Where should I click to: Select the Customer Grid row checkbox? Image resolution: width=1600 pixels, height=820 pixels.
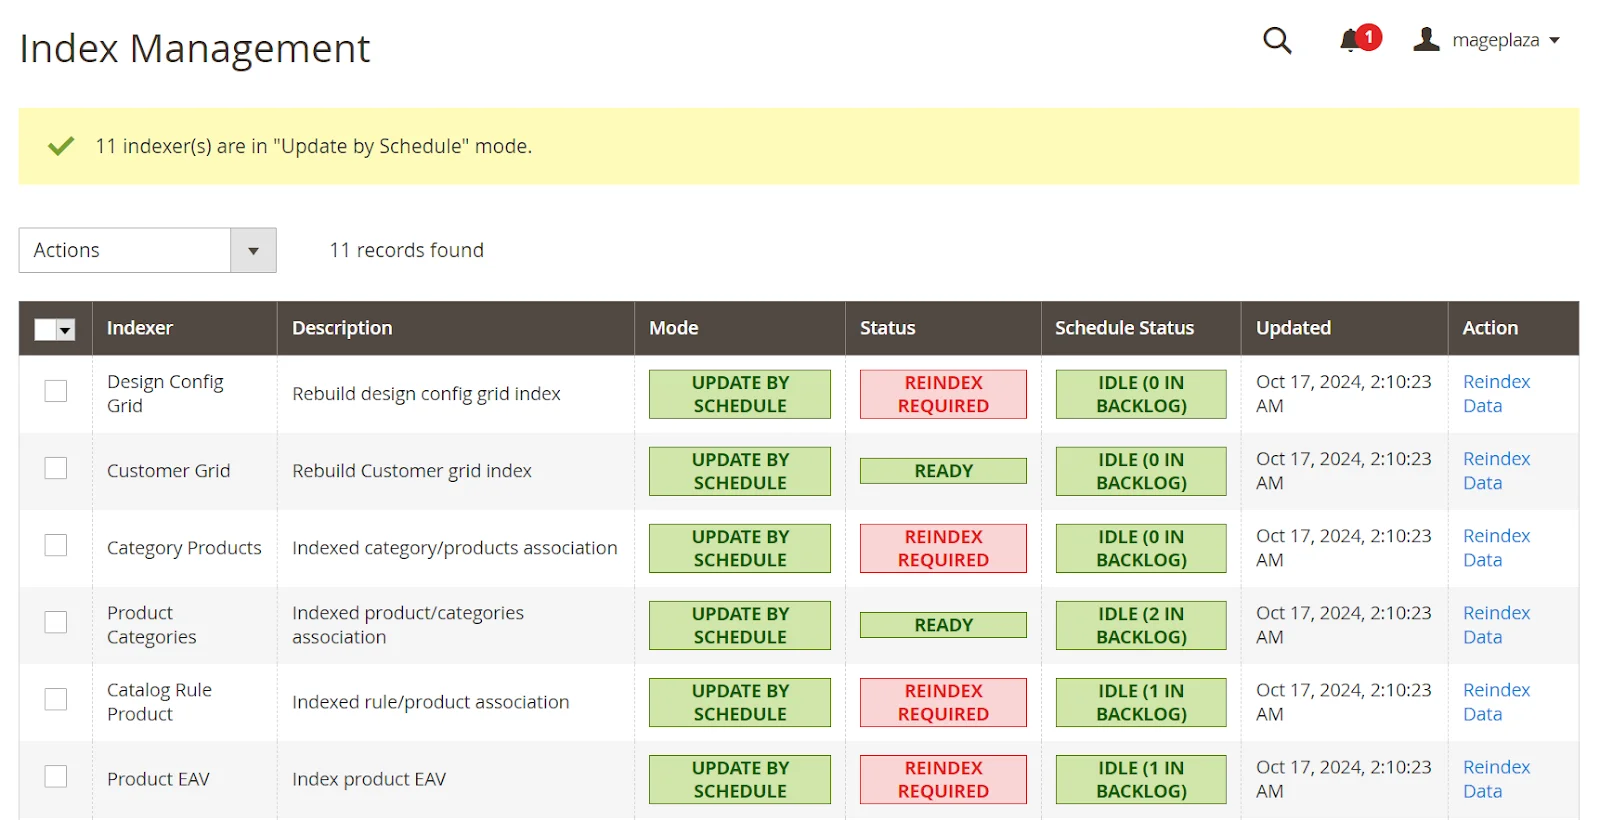56,468
